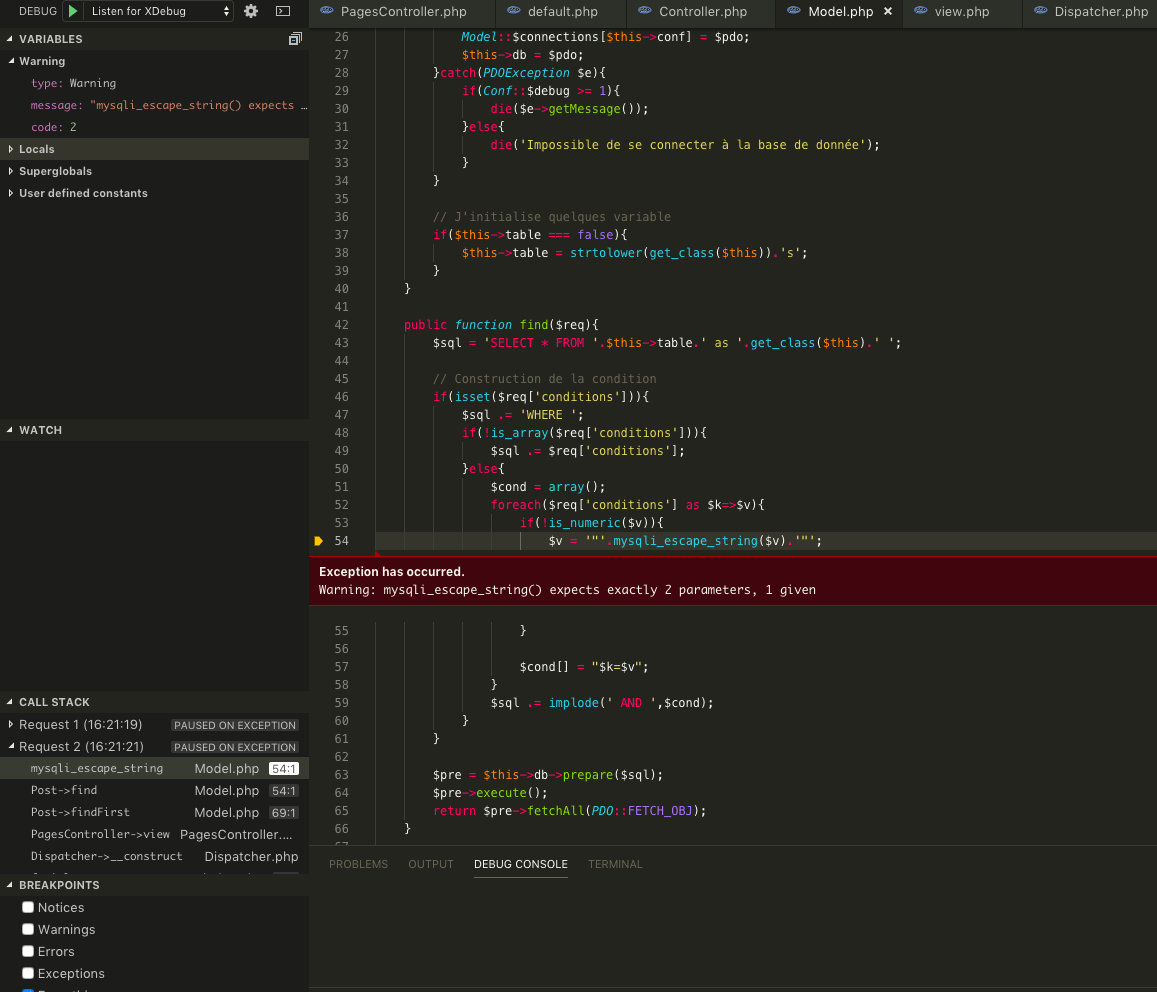The width and height of the screenshot is (1157, 992).
Task: Click the PAUSED ON EXCEPTION badge for Request 1
Action: pyautogui.click(x=235, y=726)
